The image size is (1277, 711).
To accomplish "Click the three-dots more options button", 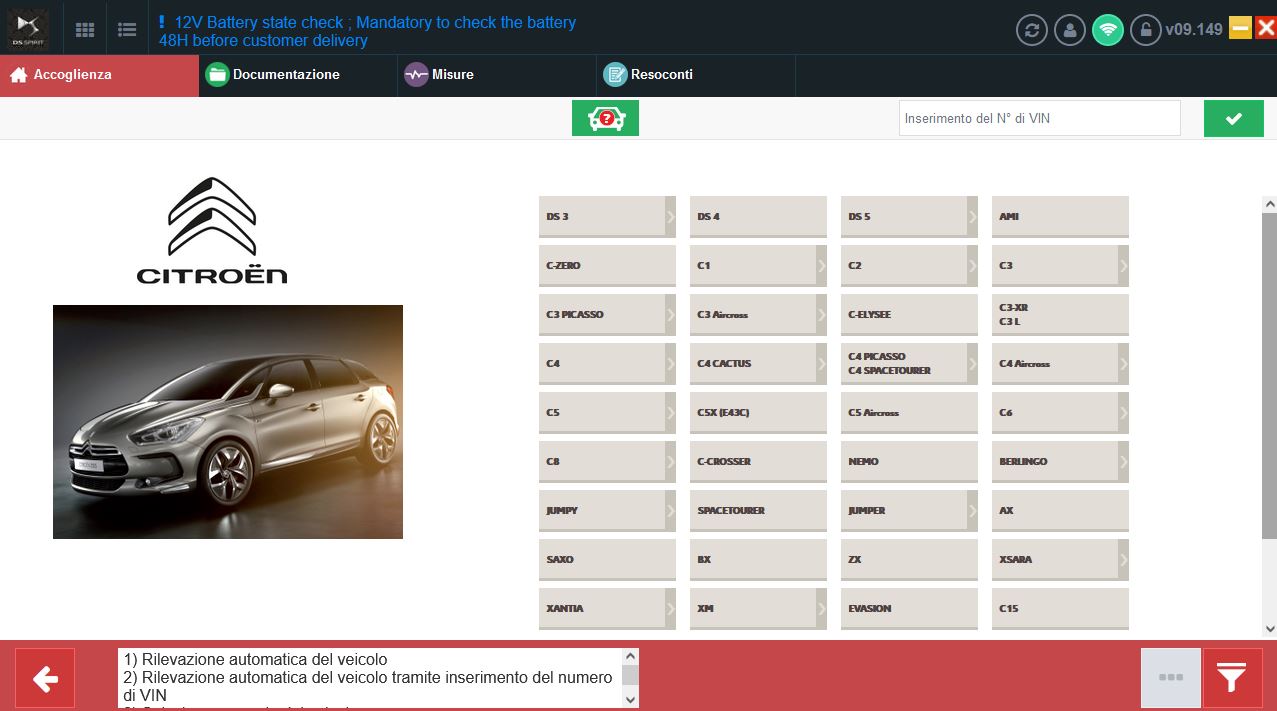I will 1171,678.
